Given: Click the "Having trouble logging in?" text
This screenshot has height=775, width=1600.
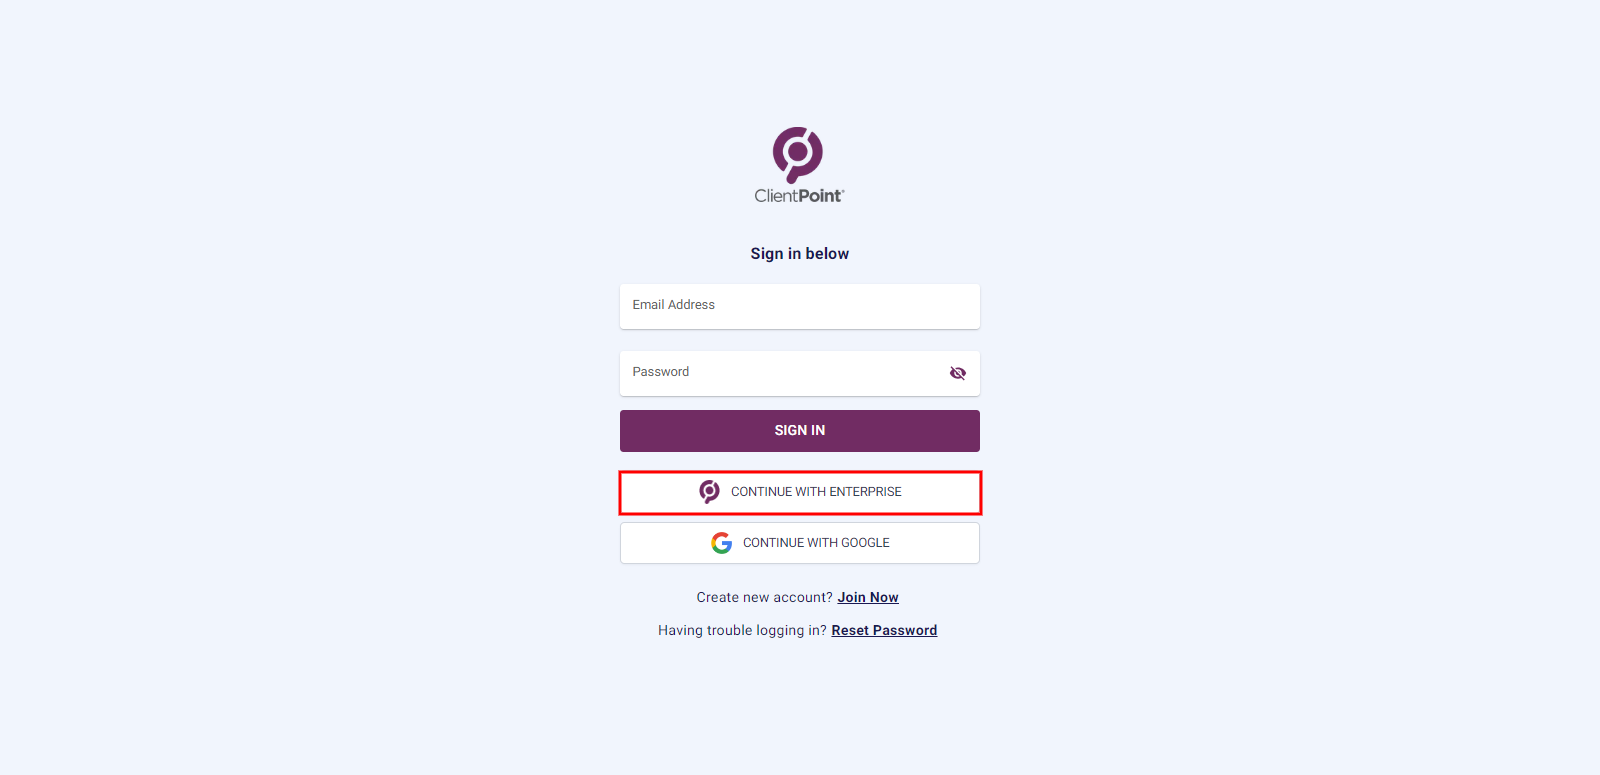Looking at the screenshot, I should click(x=742, y=630).
